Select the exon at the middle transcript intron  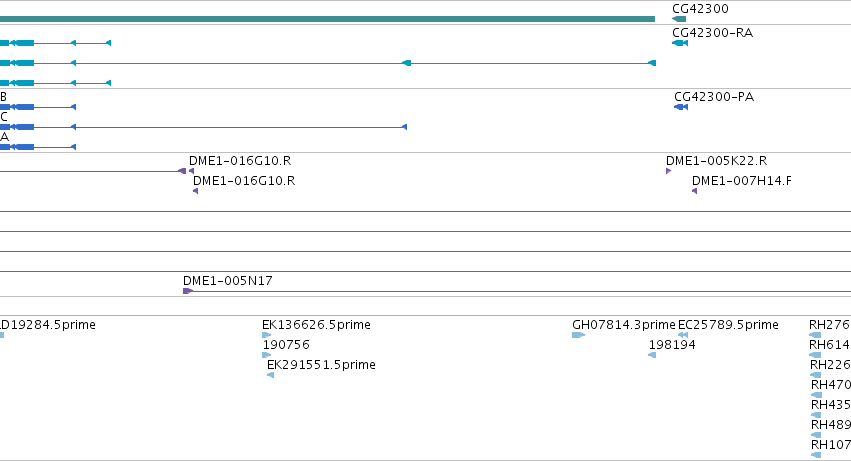coord(406,63)
